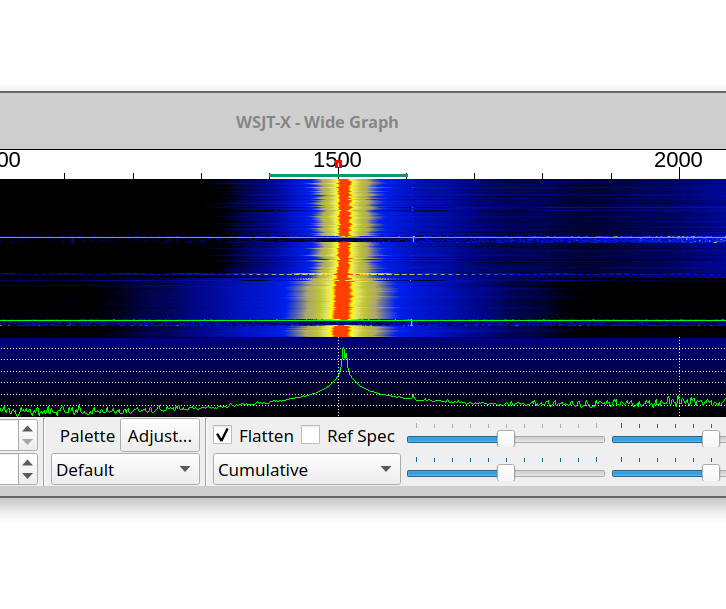
Task: Increase upper spin box with up arrow
Action: [27, 429]
